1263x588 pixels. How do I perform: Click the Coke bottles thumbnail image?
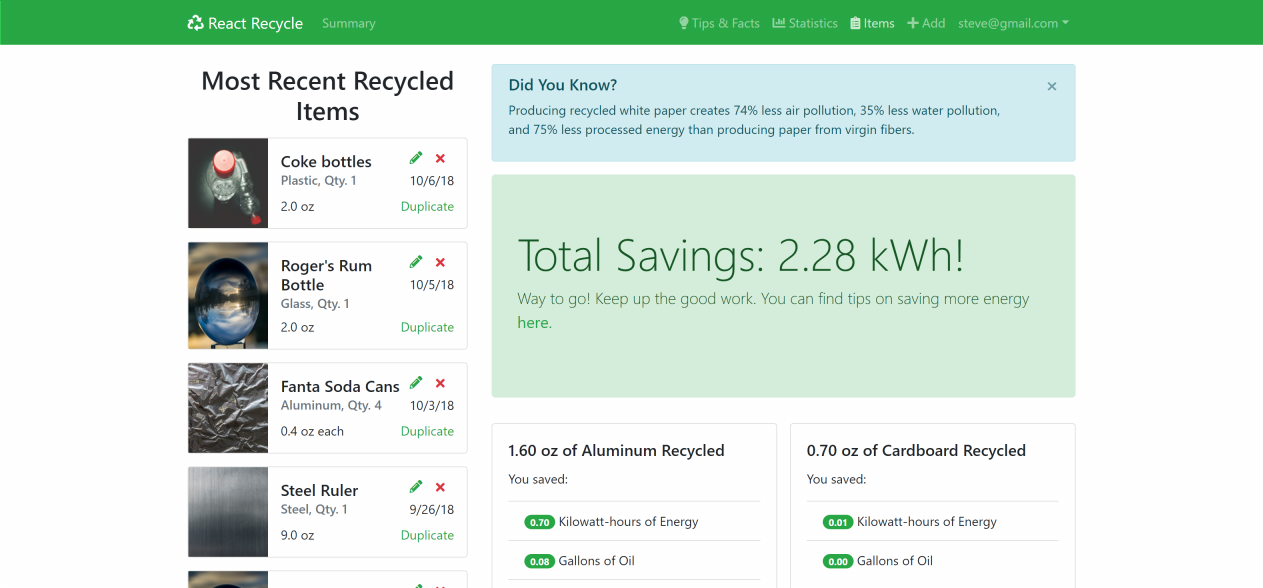point(227,183)
